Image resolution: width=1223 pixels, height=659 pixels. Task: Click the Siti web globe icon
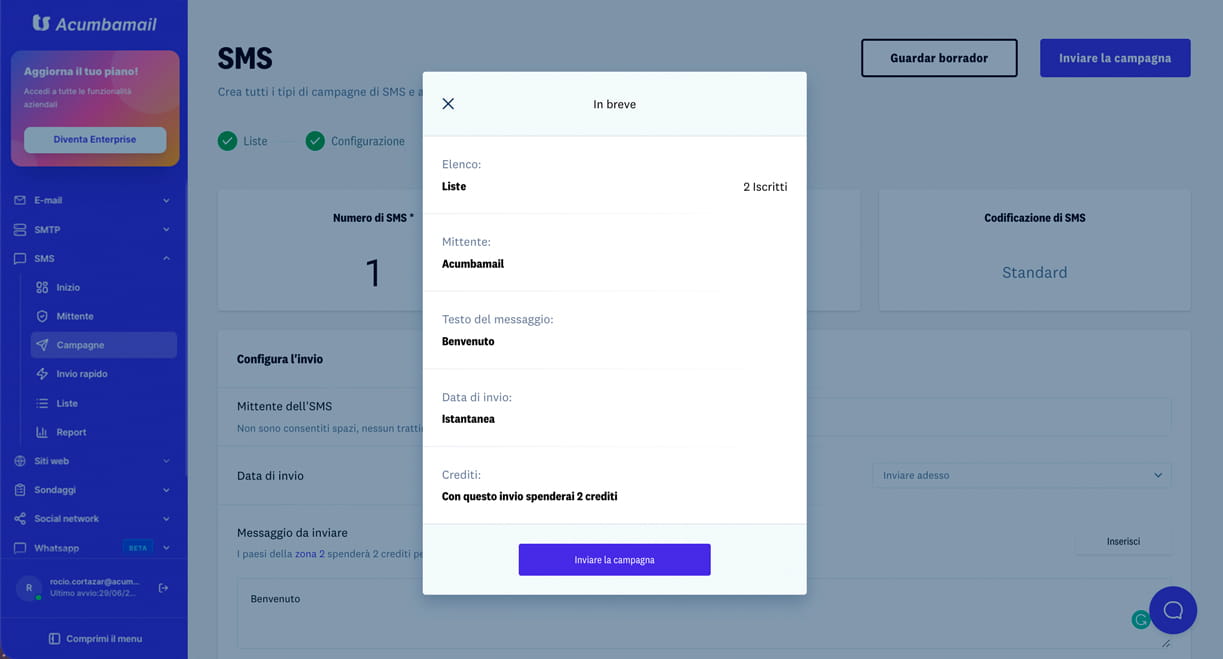point(20,461)
